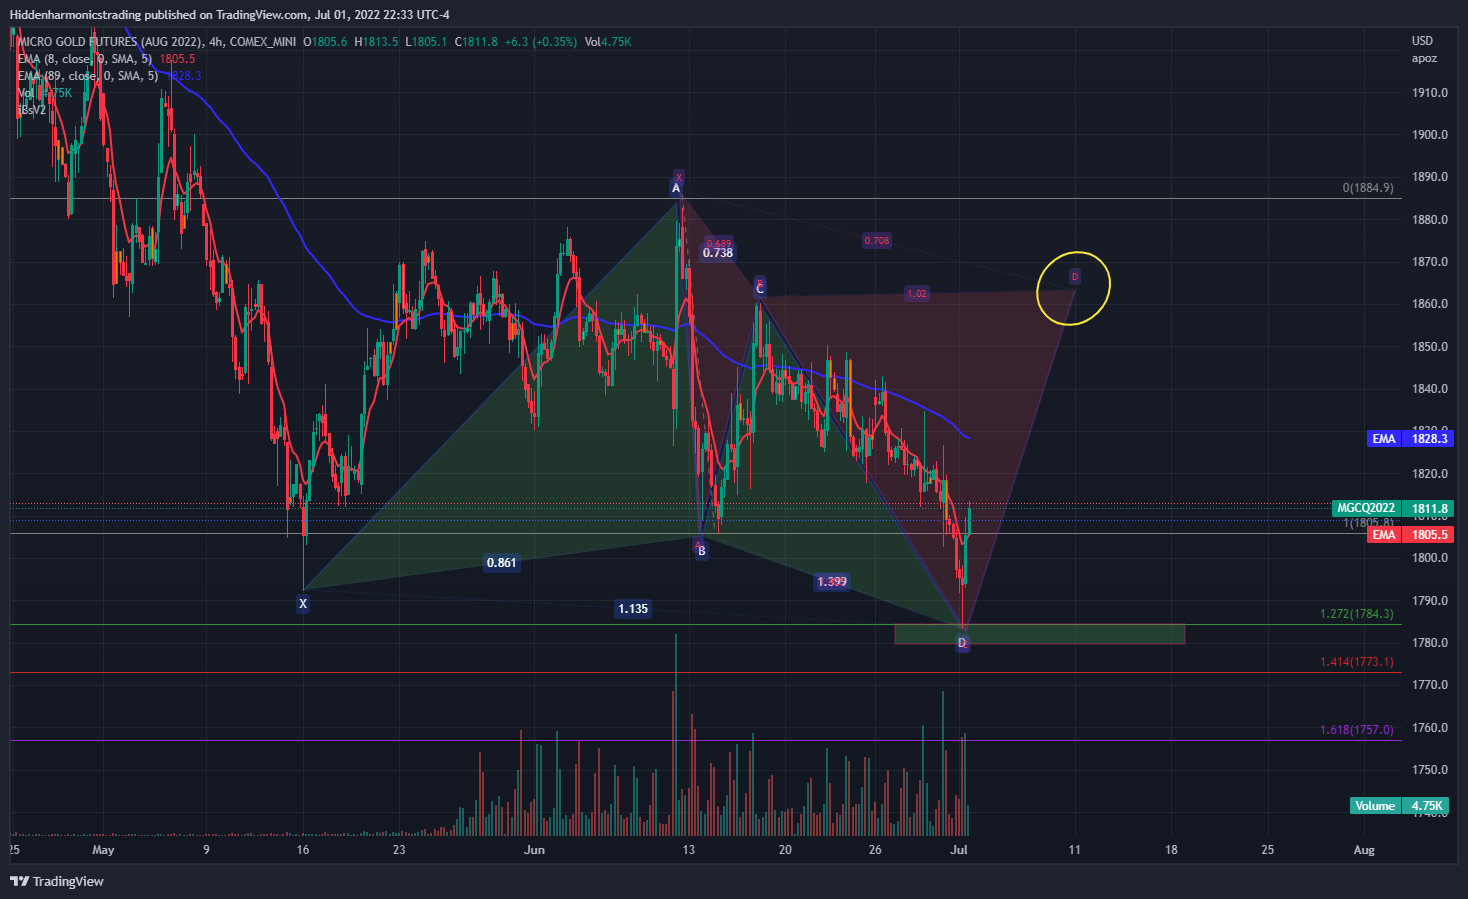Click the Jul label on the time axis
Viewport: 1468px width, 899px height.
(959, 850)
